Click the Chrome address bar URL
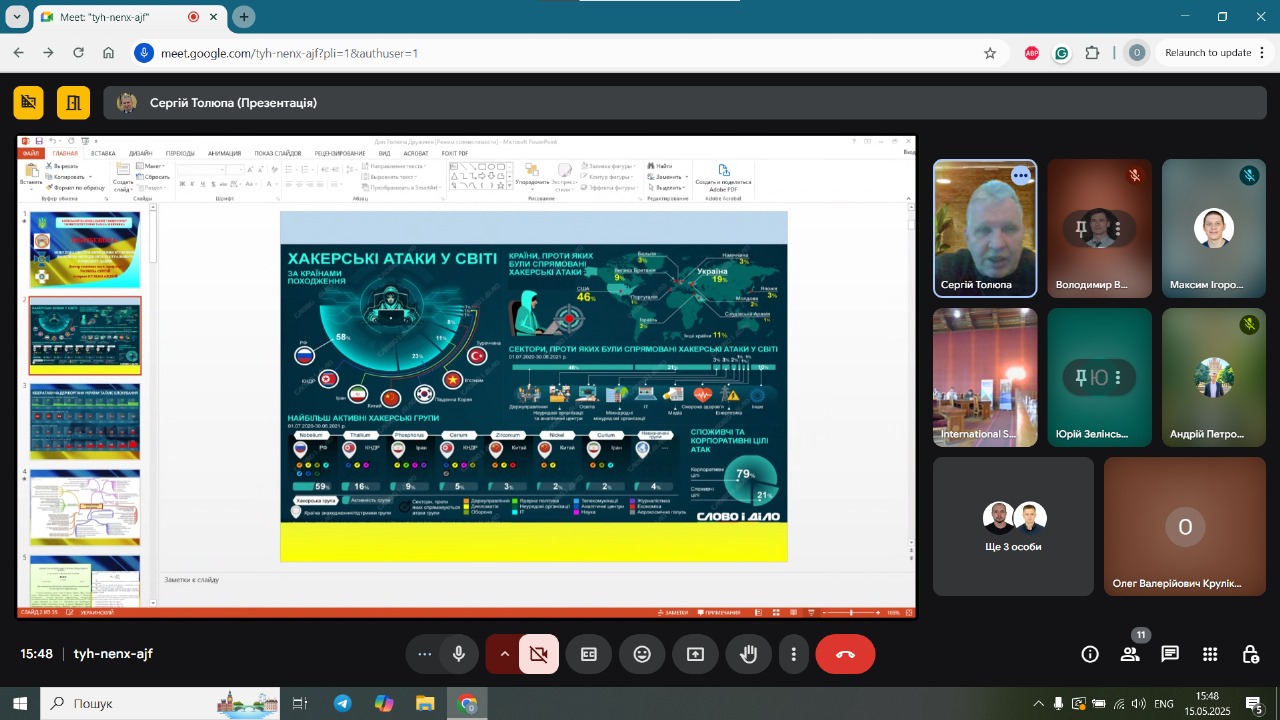Image resolution: width=1280 pixels, height=720 pixels. click(x=290, y=53)
